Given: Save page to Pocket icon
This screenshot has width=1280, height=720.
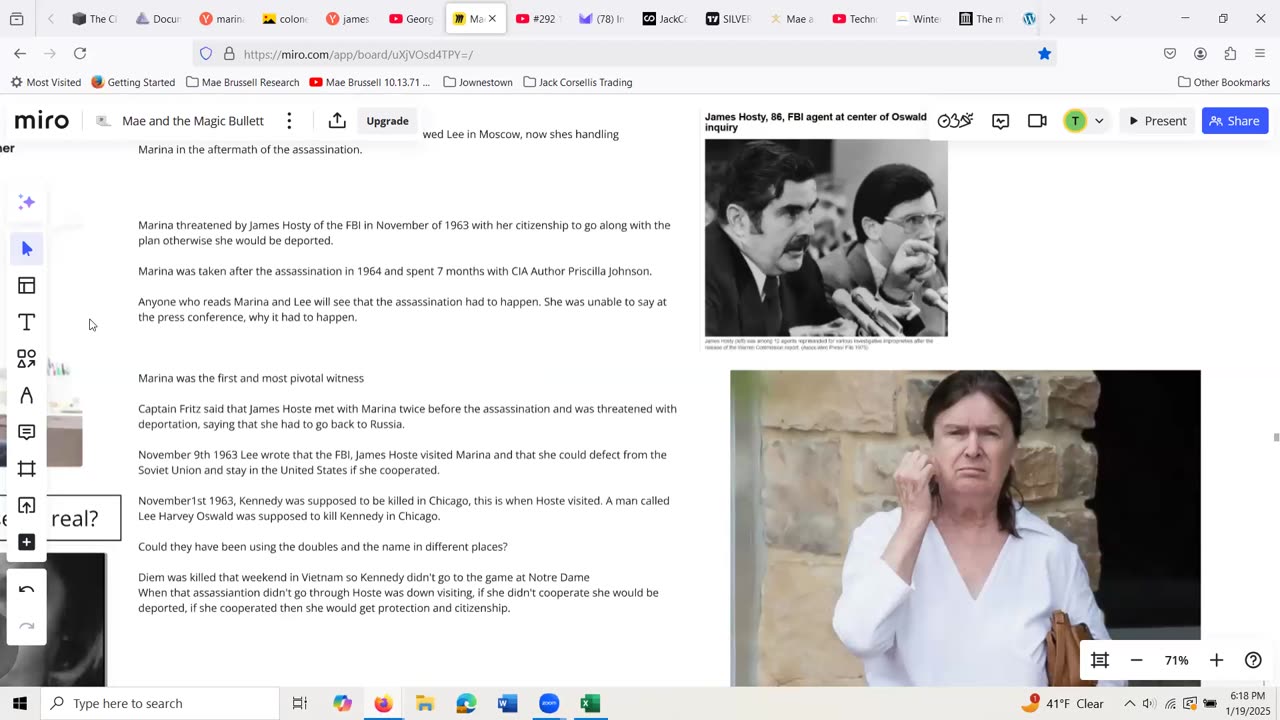Looking at the screenshot, I should (x=1170, y=54).
